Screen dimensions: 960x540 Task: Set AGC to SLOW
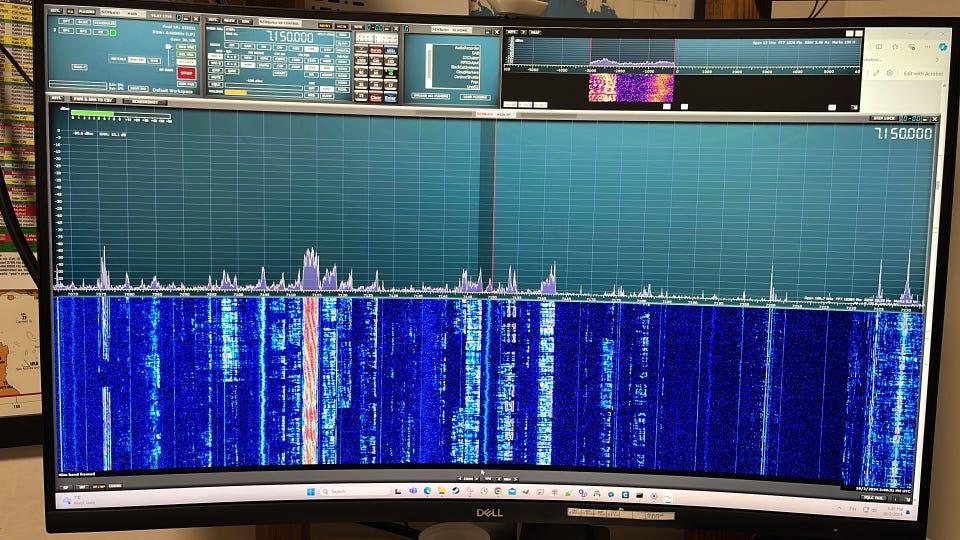pos(327,96)
